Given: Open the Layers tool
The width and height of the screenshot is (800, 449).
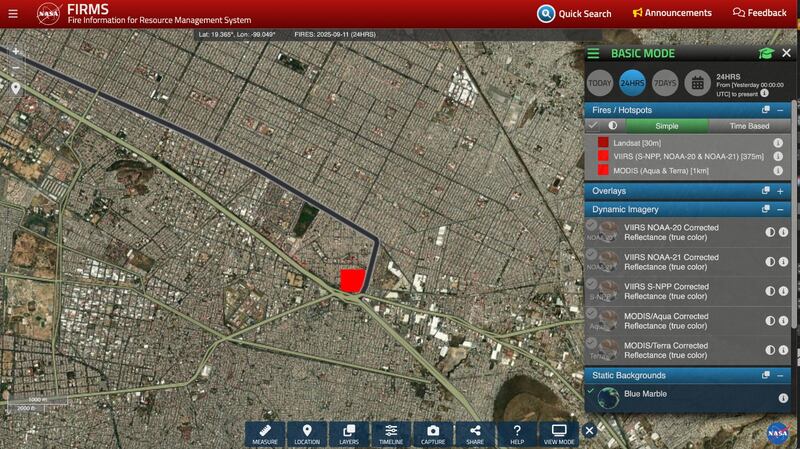Looking at the screenshot, I should pos(349,435).
